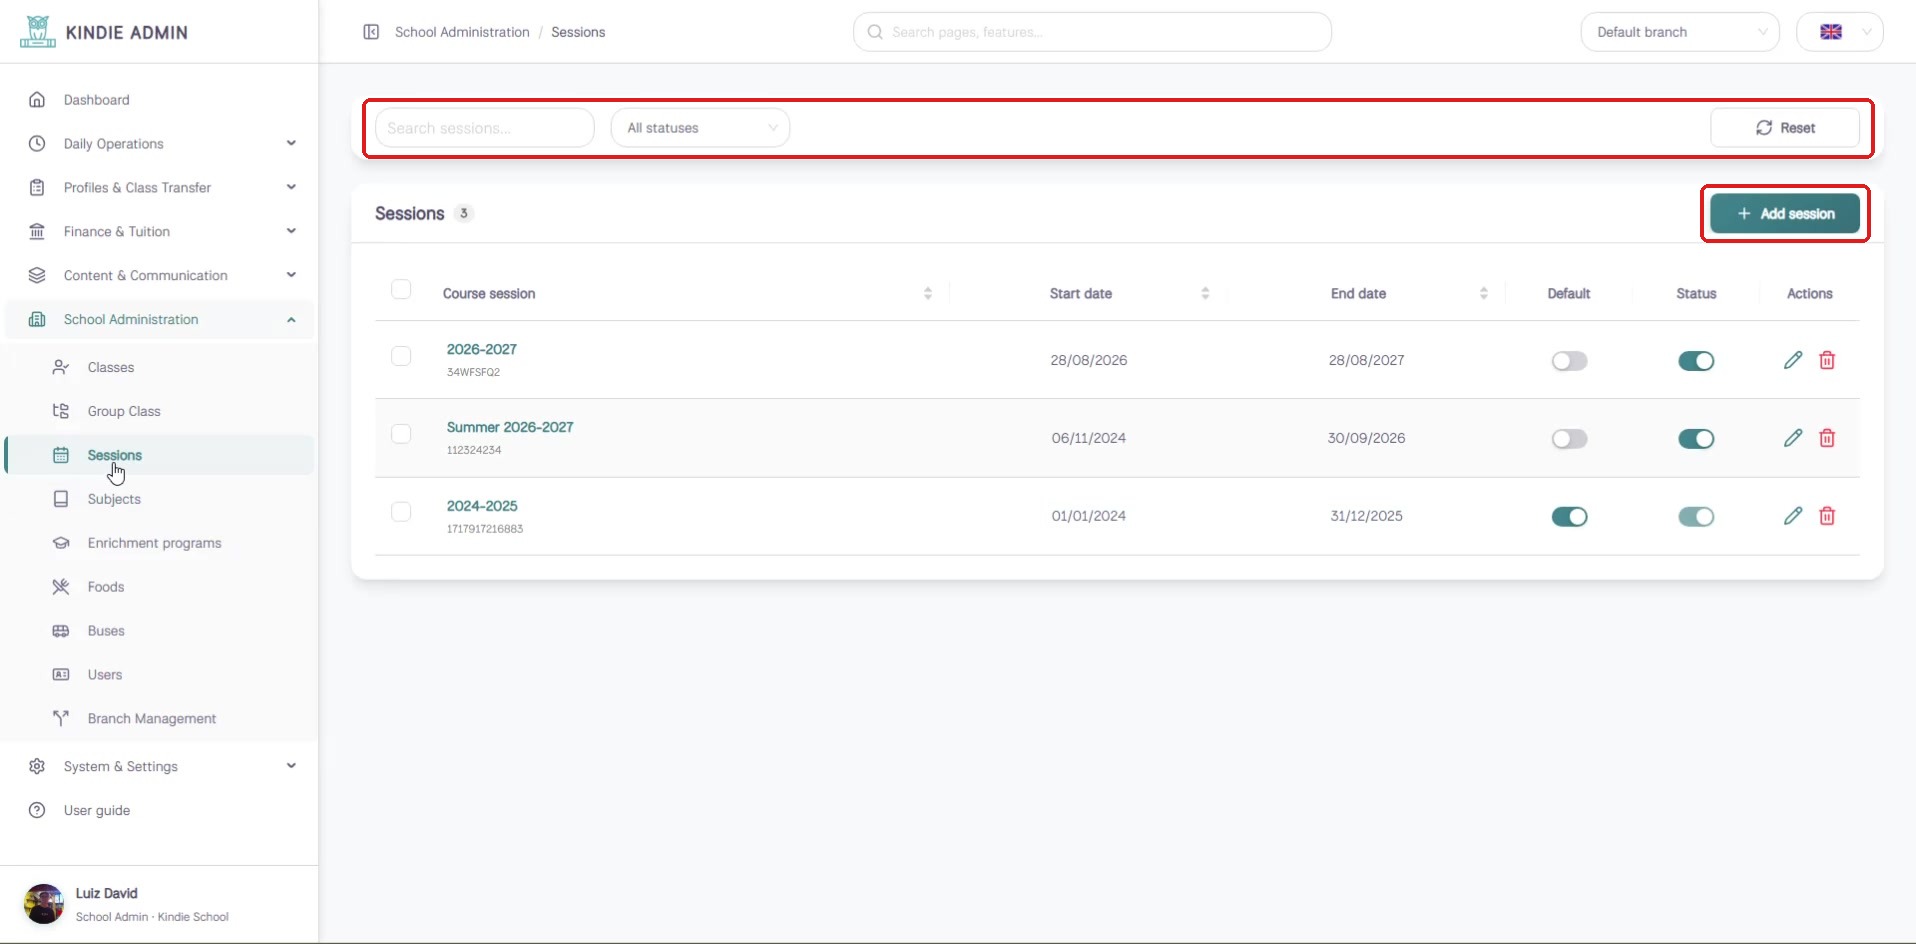Edit the Summer 2026-2027 session
Screen dimensions: 1916x944
(x=1793, y=438)
